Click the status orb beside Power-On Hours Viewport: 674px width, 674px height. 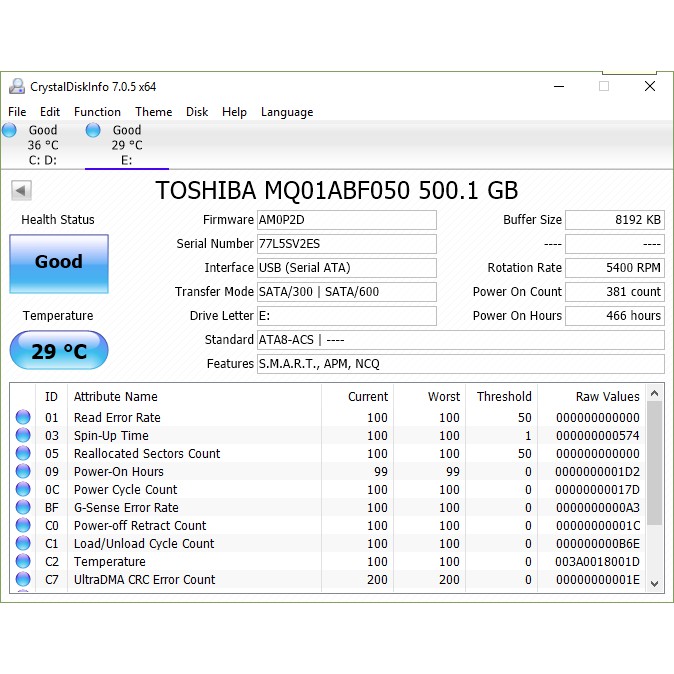pyautogui.click(x=23, y=472)
